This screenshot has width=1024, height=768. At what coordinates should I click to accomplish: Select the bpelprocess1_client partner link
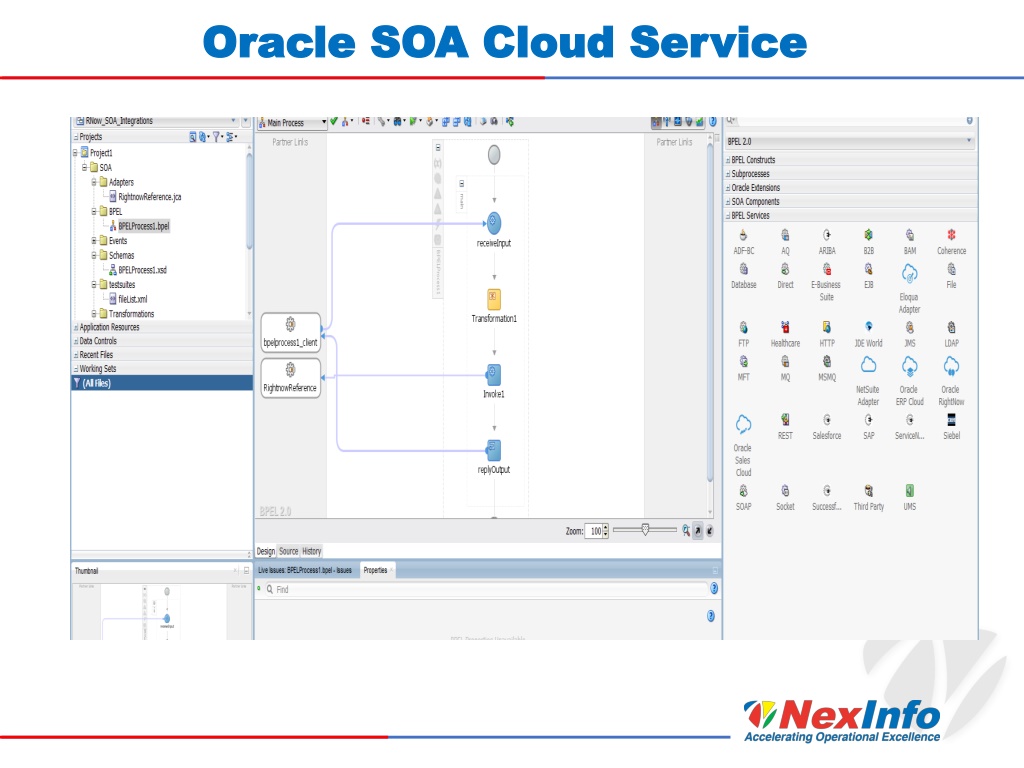(291, 332)
